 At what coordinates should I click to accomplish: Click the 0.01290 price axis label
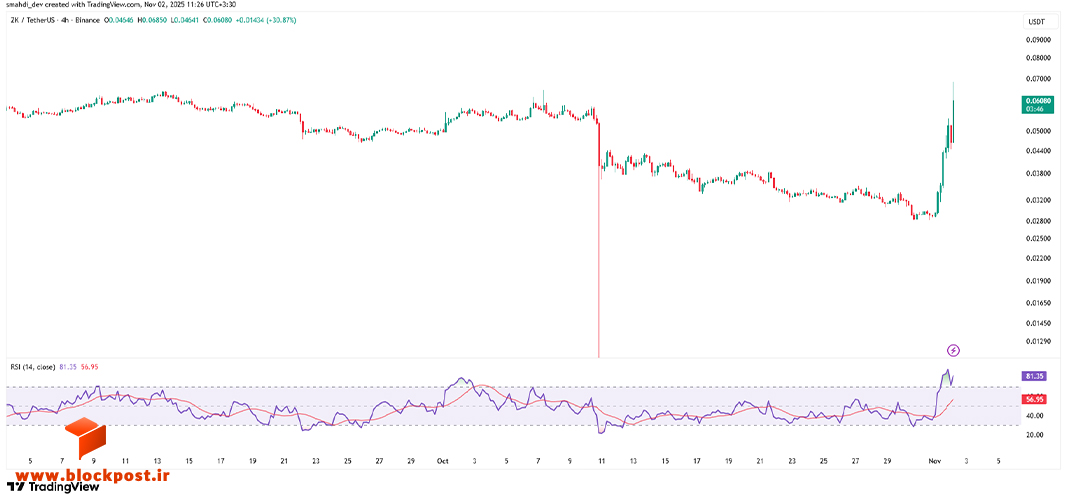point(1037,339)
